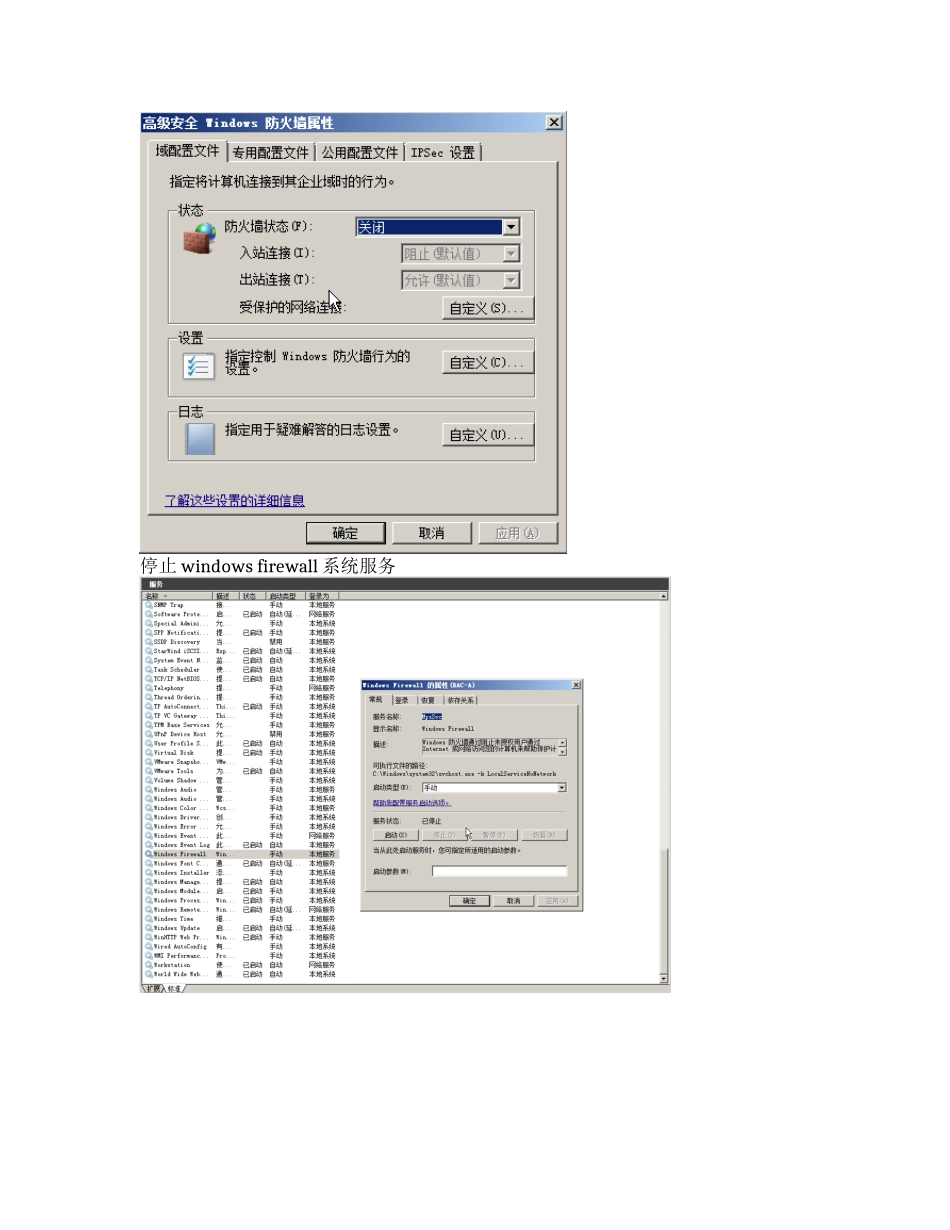Screen dimensions: 950x1230
Task: Switch to the 公用配置文件 tab
Action: [359, 153]
